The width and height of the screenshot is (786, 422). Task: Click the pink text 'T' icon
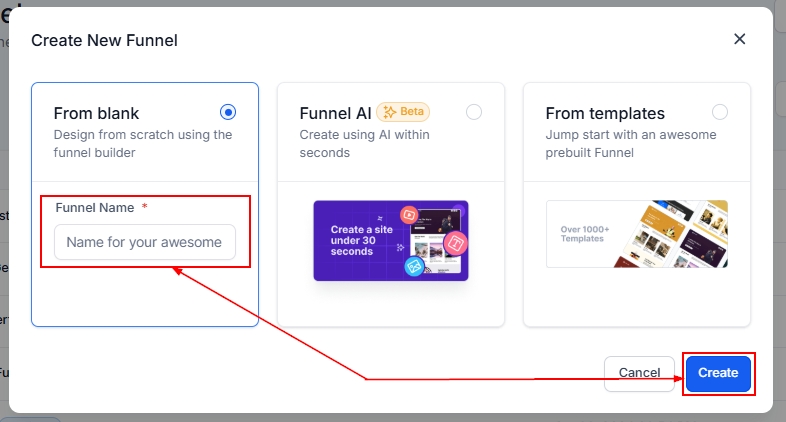[x=453, y=243]
